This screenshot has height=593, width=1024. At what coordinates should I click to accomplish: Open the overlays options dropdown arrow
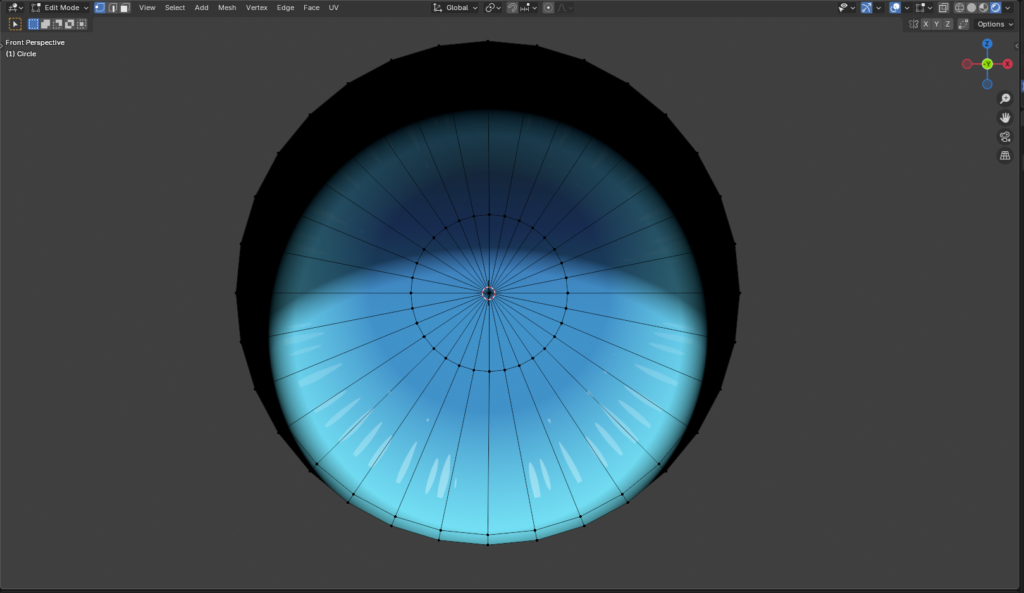tap(907, 8)
